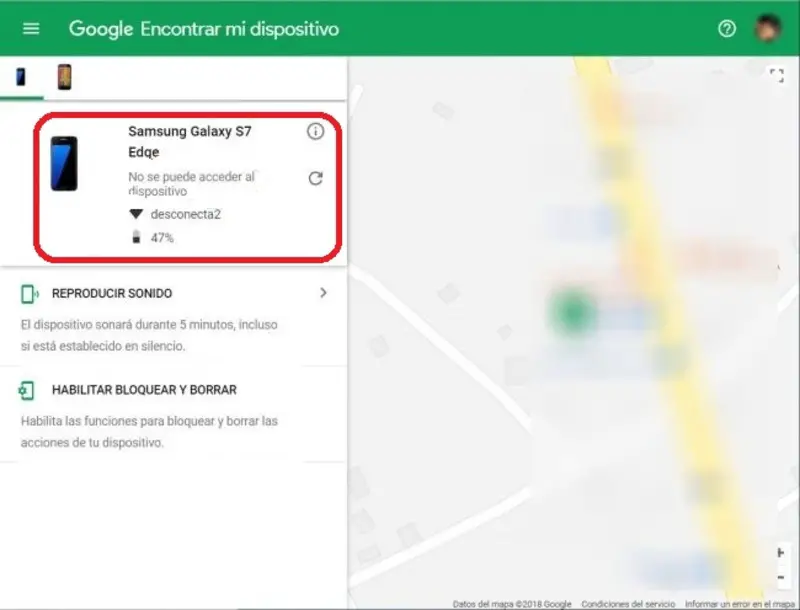800x610 pixels.
Task: Click the 47% battery level text
Action: [x=162, y=238]
